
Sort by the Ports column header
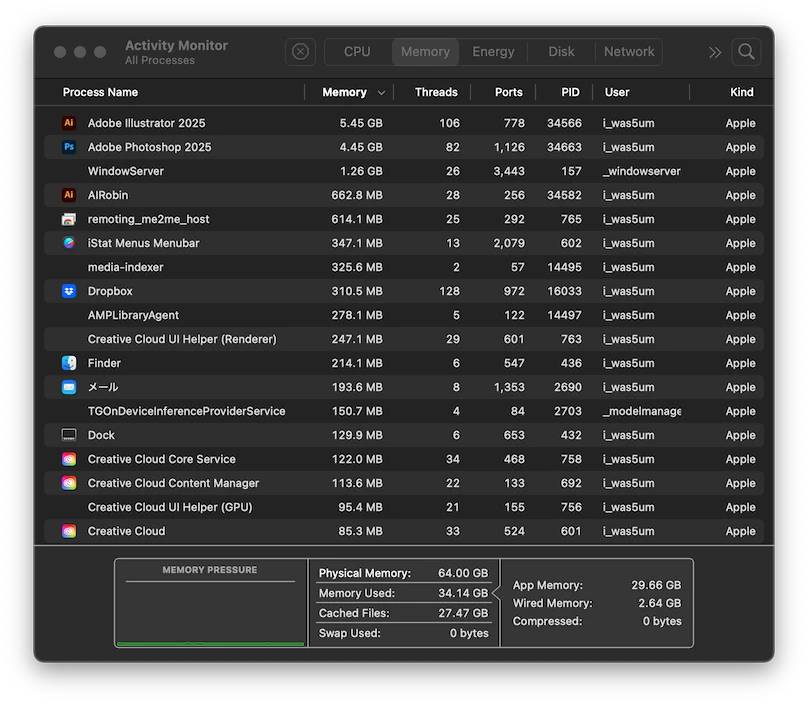pyautogui.click(x=509, y=92)
